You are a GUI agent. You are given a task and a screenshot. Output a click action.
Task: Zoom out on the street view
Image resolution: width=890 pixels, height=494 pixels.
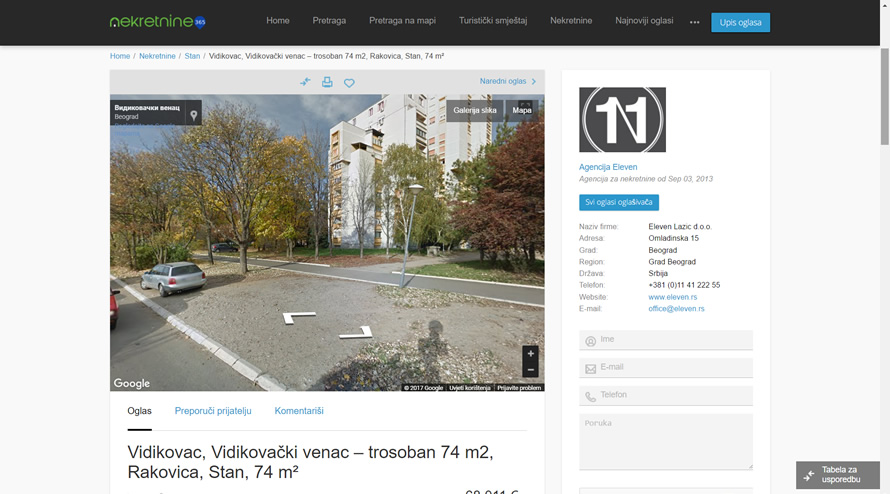coord(530,370)
